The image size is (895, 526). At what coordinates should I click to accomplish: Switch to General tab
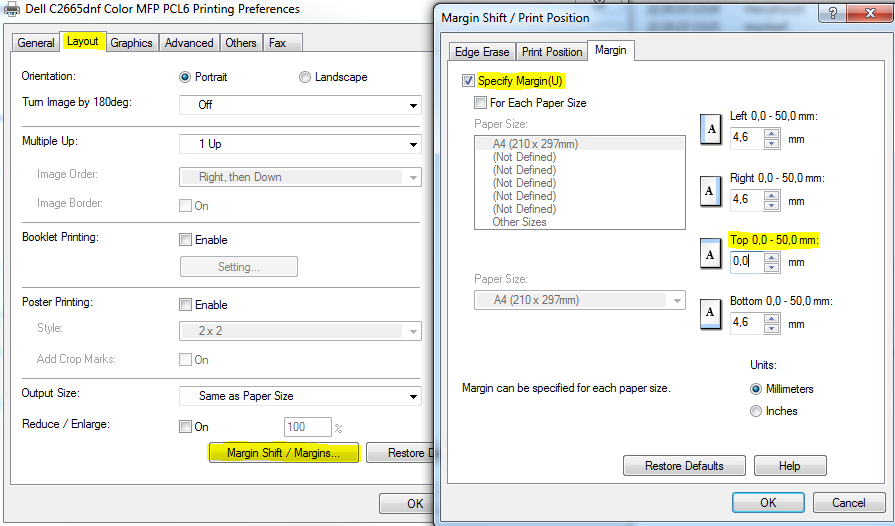point(35,43)
